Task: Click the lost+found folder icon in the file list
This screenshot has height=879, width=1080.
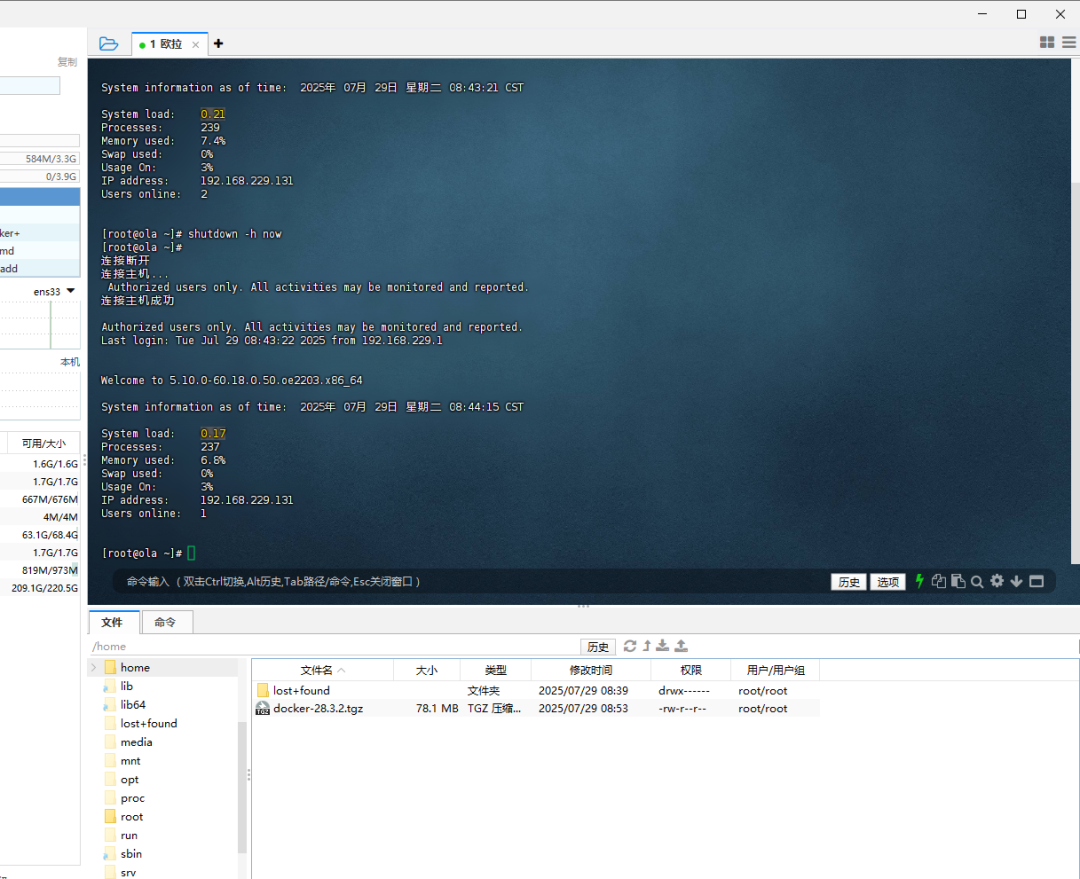Action: [x=262, y=690]
